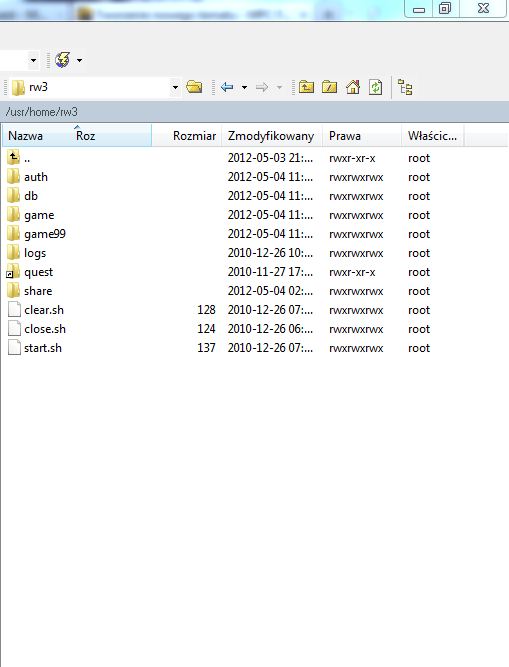Open the rw3 directory combo box

coord(95,87)
